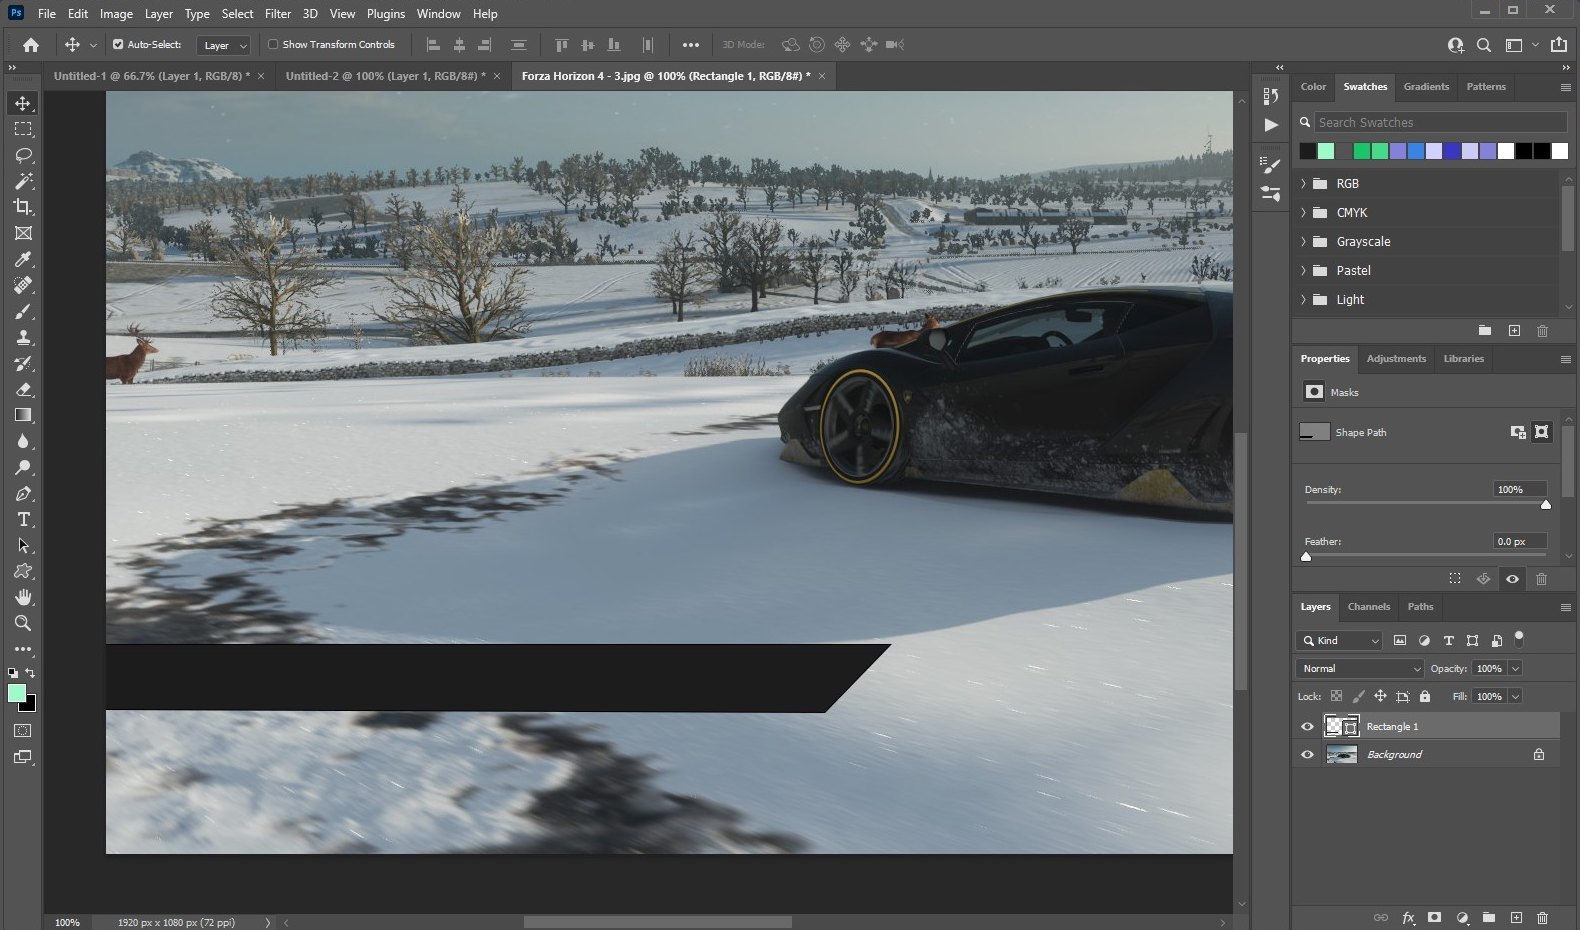This screenshot has width=1580, height=930.
Task: Adjust the Feather slider handle
Action: pyautogui.click(x=1306, y=557)
